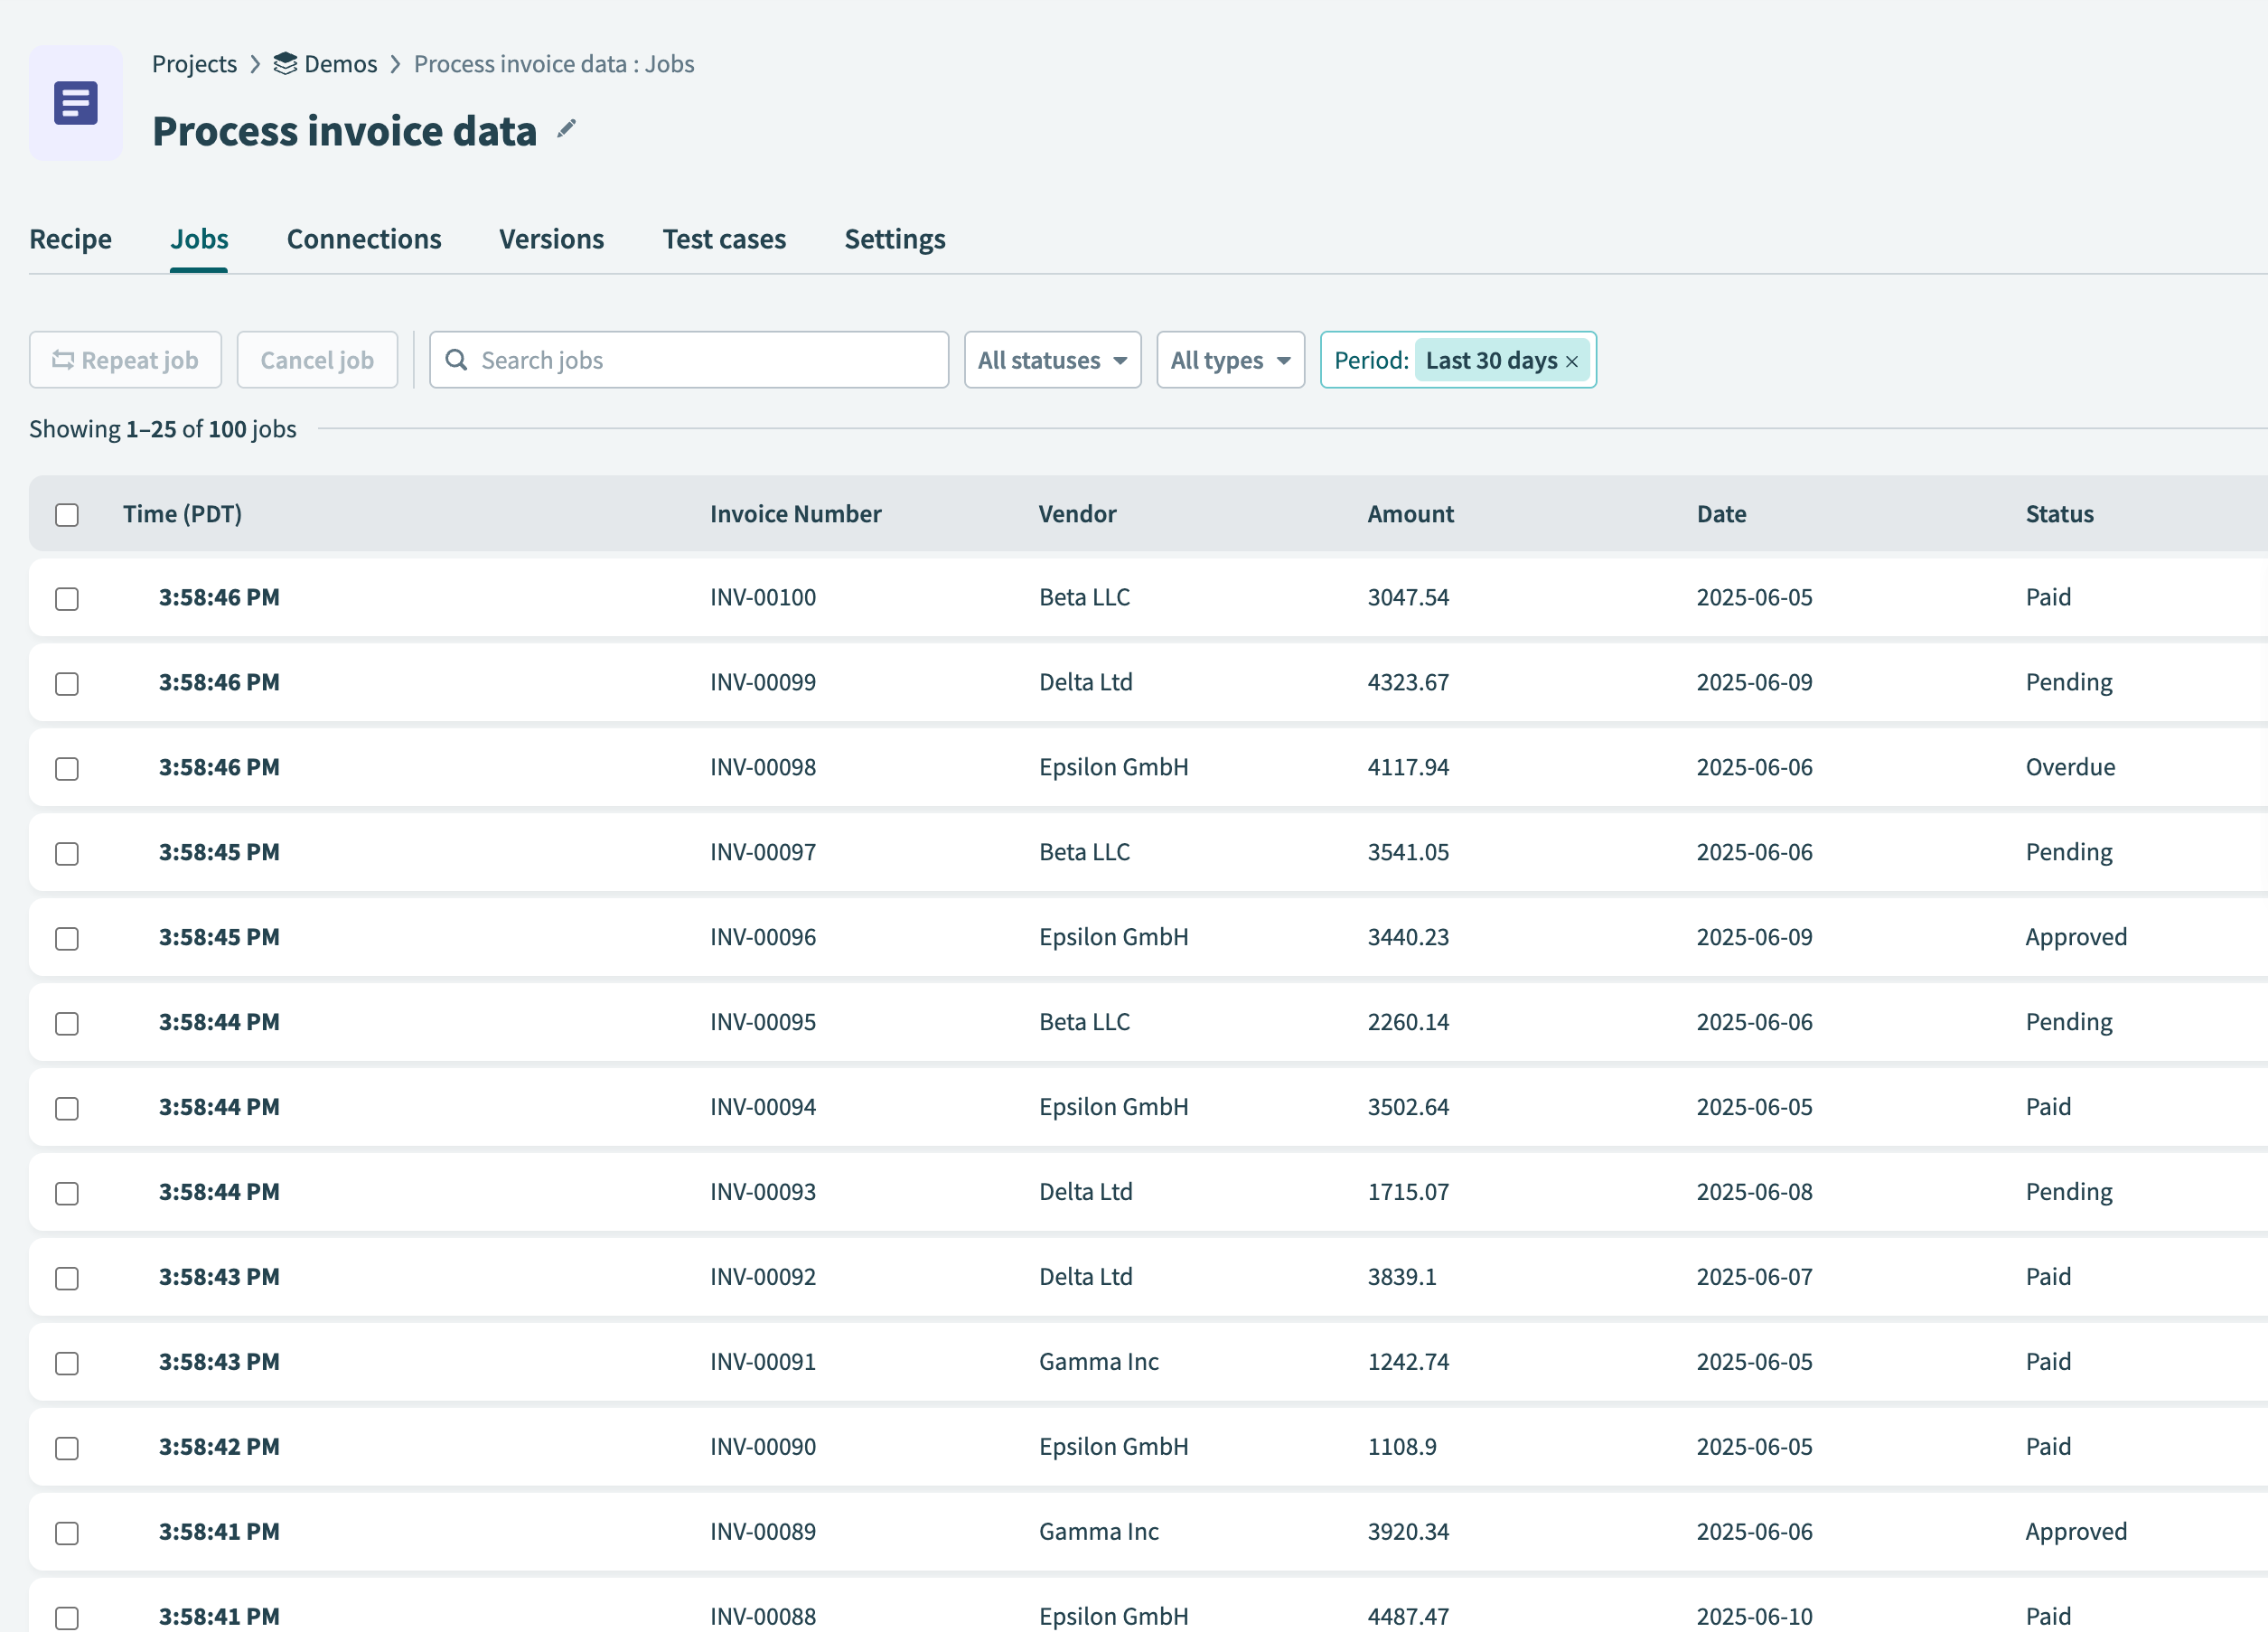Open the Settings tab
The width and height of the screenshot is (2268, 1632).
tap(895, 239)
